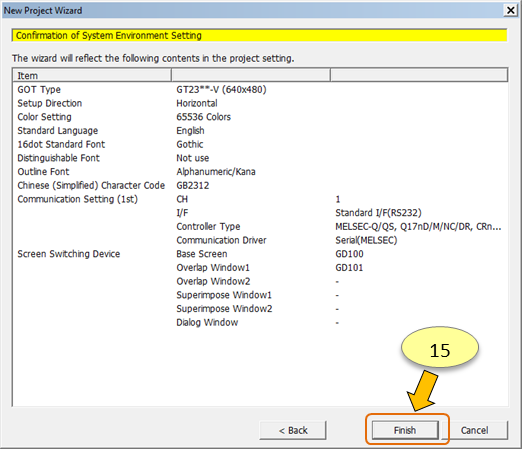This screenshot has height=449, width=522.
Task: Click the Finish button
Action: click(405, 430)
